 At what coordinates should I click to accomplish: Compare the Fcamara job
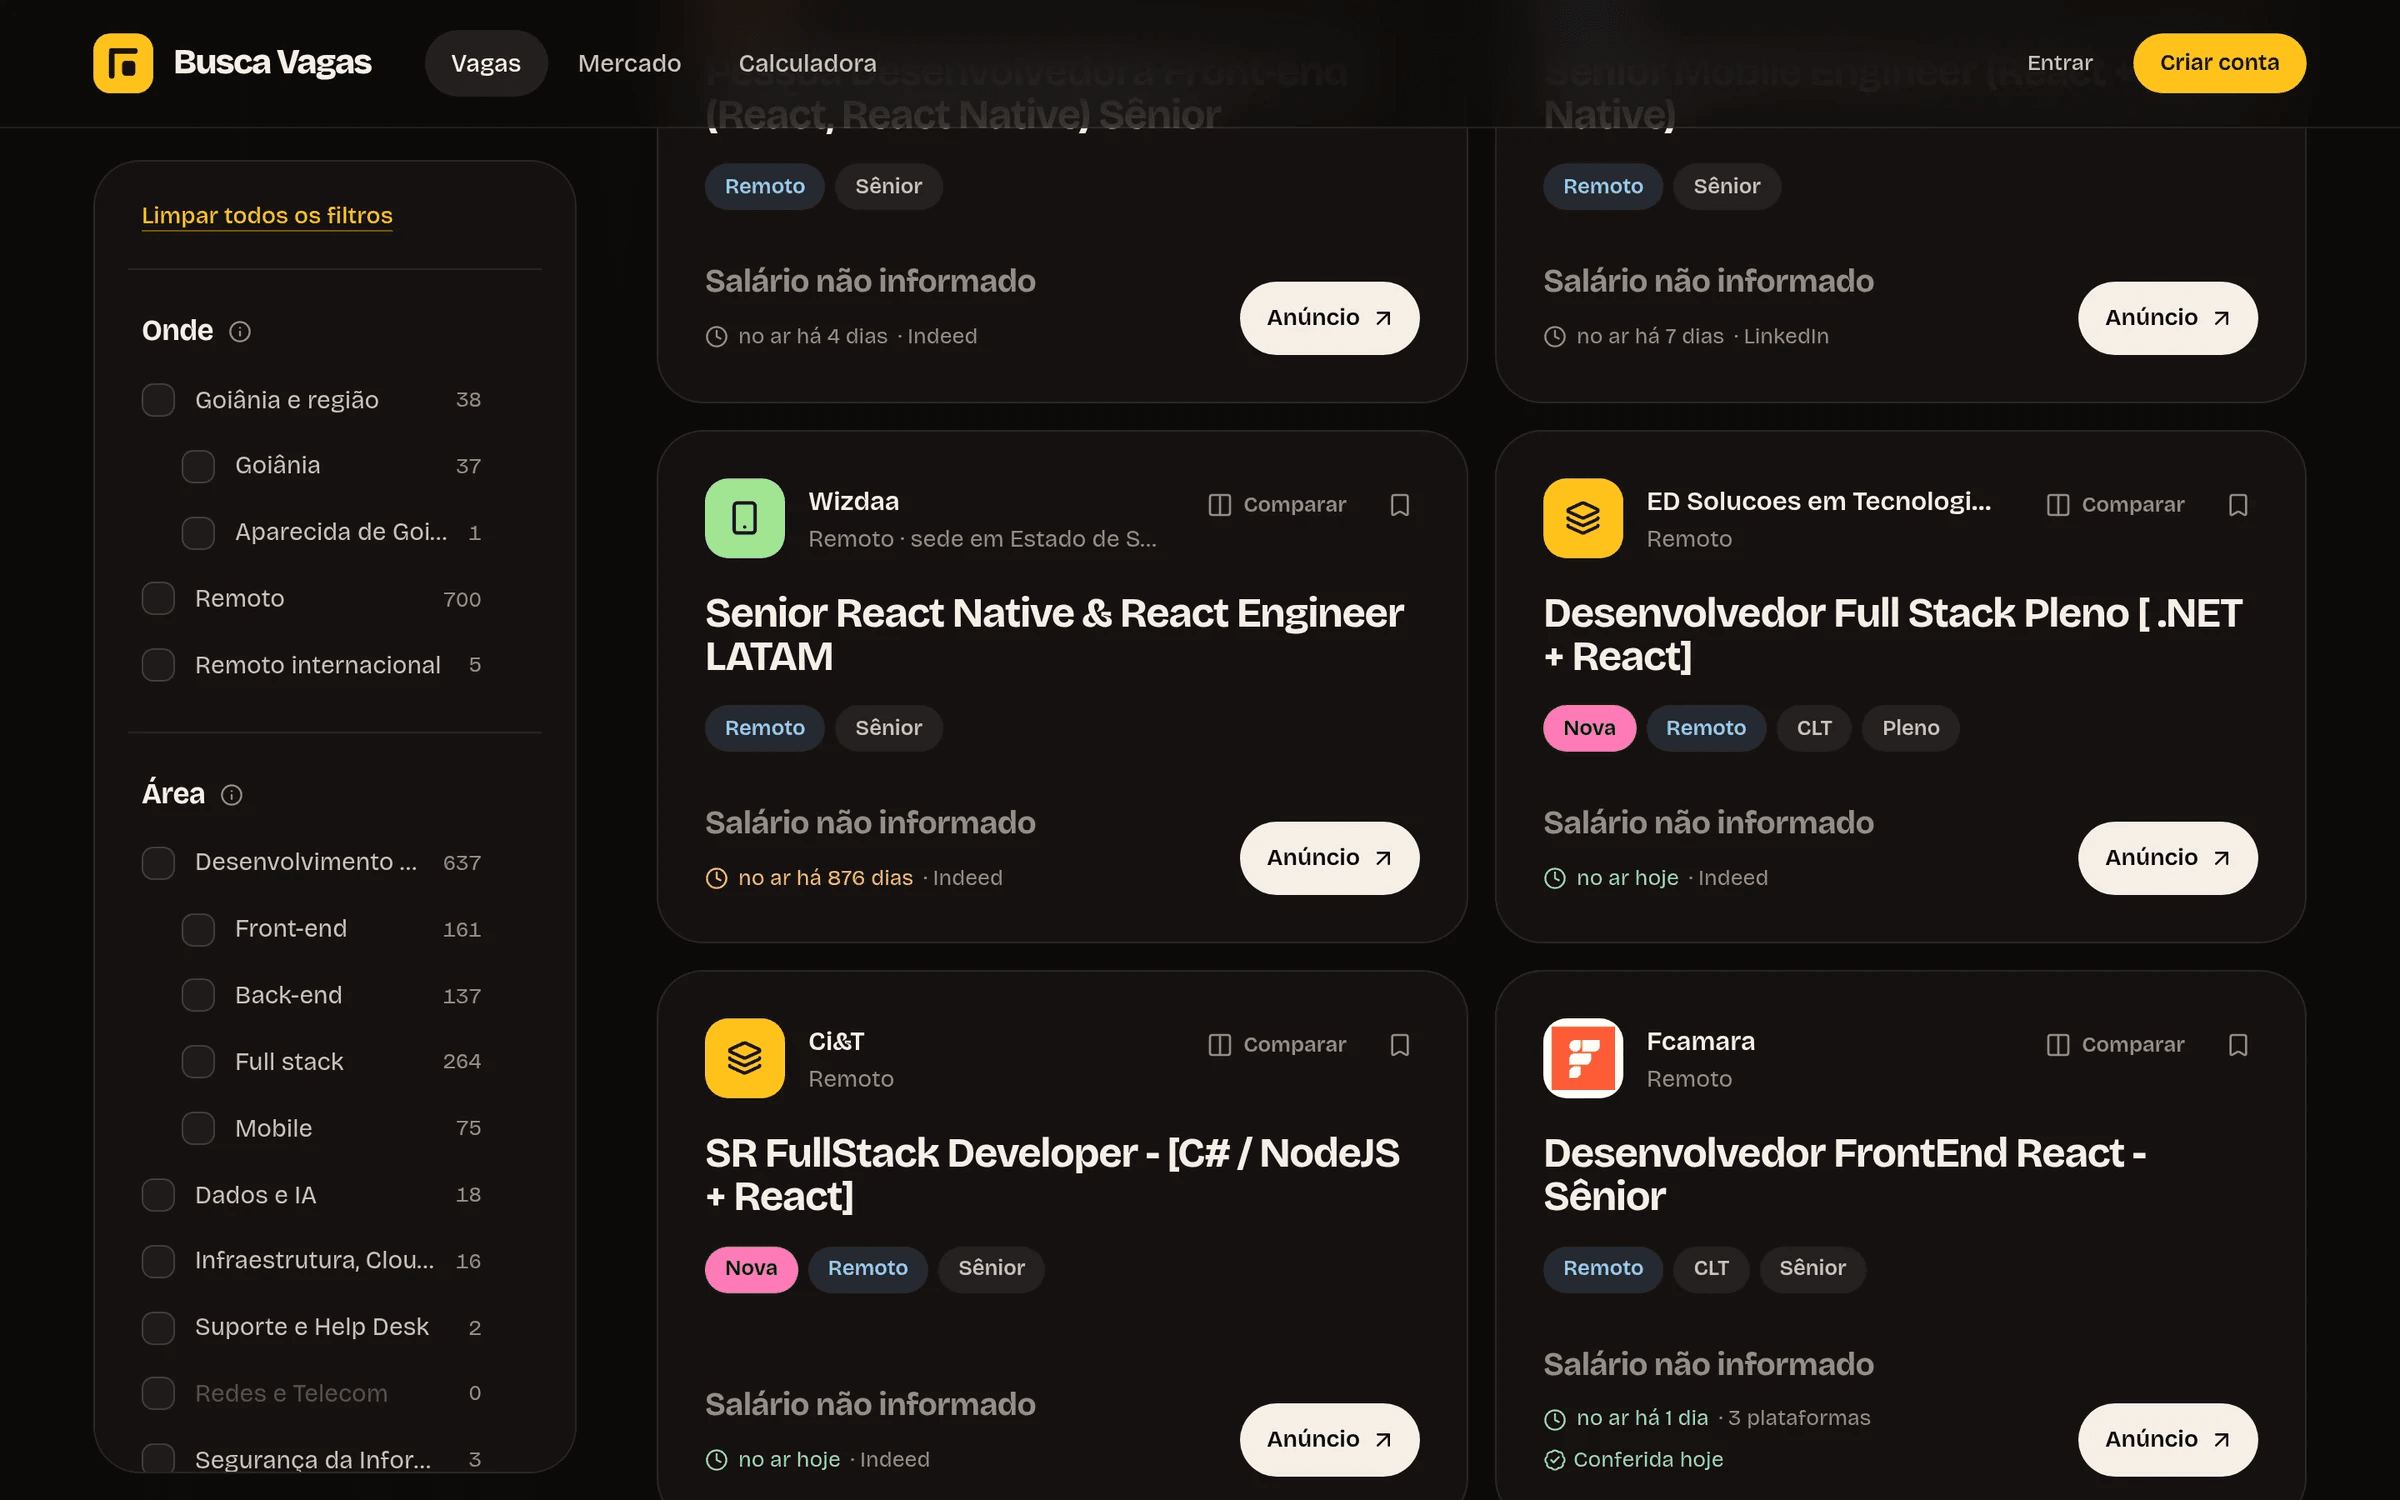[2115, 1045]
